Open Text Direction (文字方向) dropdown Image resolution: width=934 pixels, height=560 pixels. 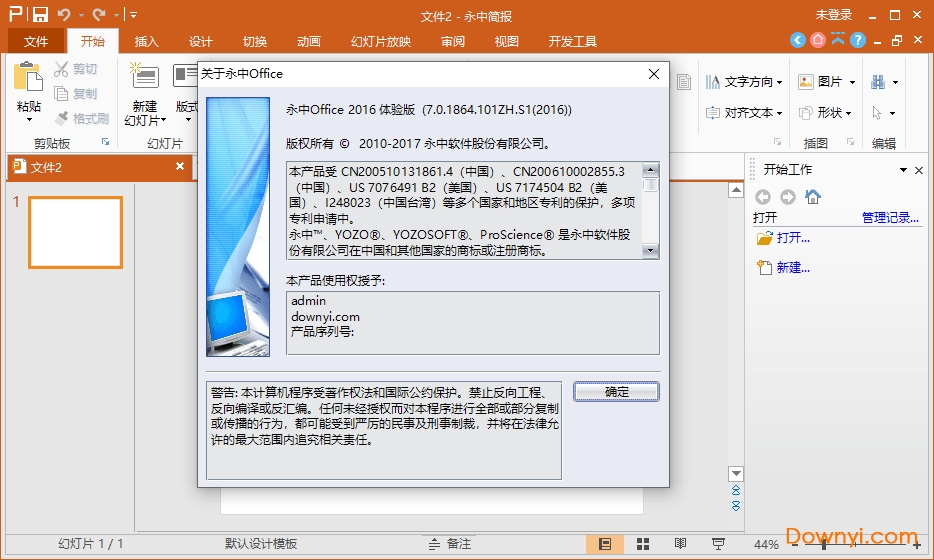pyautogui.click(x=744, y=82)
